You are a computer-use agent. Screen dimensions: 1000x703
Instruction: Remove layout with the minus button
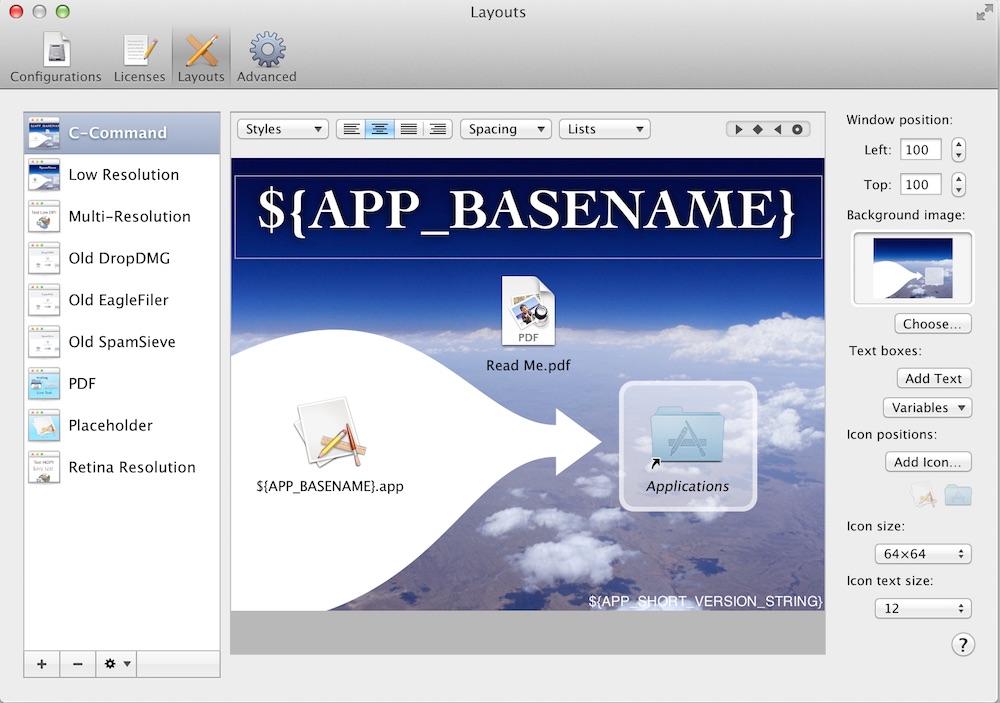click(x=78, y=664)
